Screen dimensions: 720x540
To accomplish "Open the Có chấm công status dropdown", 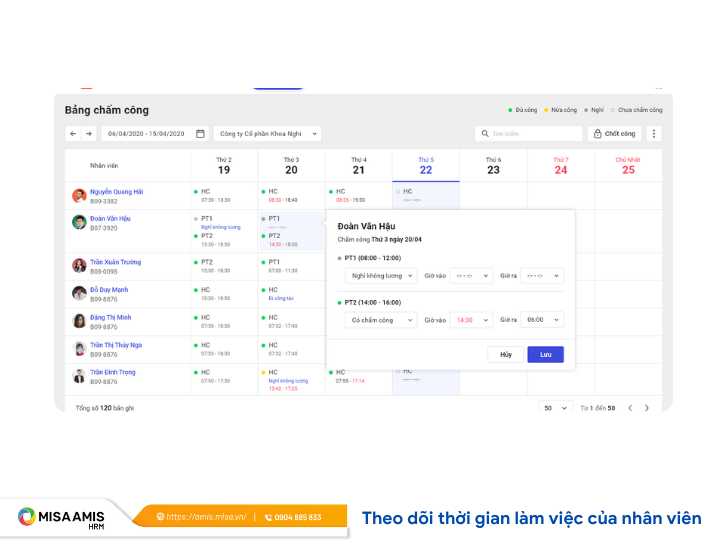I will pos(381,320).
